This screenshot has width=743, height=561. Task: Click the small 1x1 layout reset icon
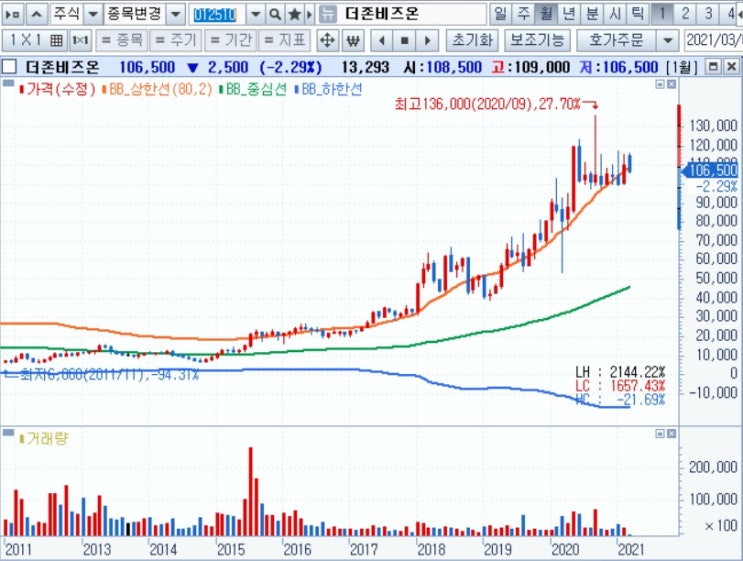pyautogui.click(x=80, y=40)
